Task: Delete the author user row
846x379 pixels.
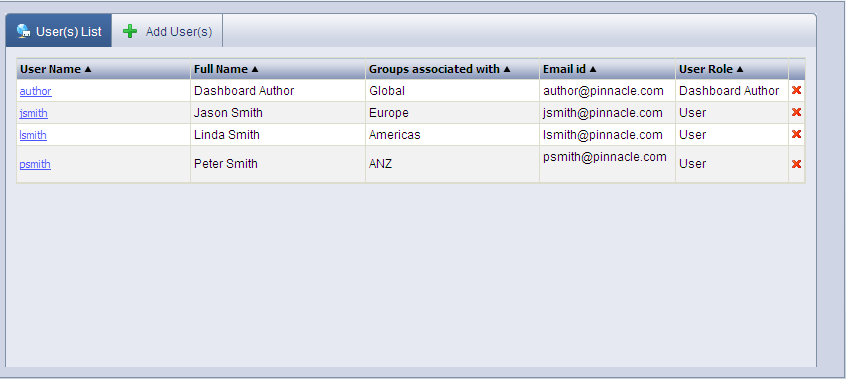Action: point(796,90)
